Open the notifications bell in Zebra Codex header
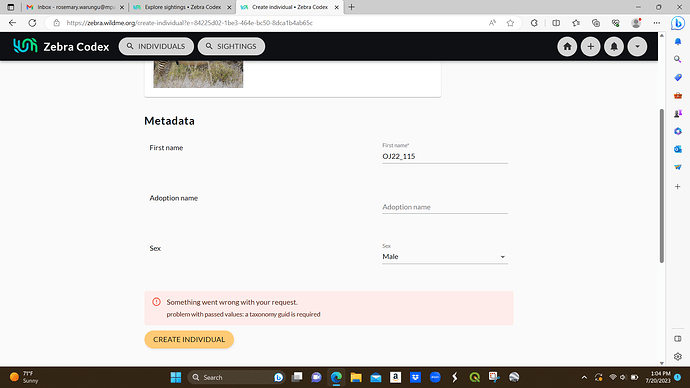The width and height of the screenshot is (690, 388). tap(614, 46)
